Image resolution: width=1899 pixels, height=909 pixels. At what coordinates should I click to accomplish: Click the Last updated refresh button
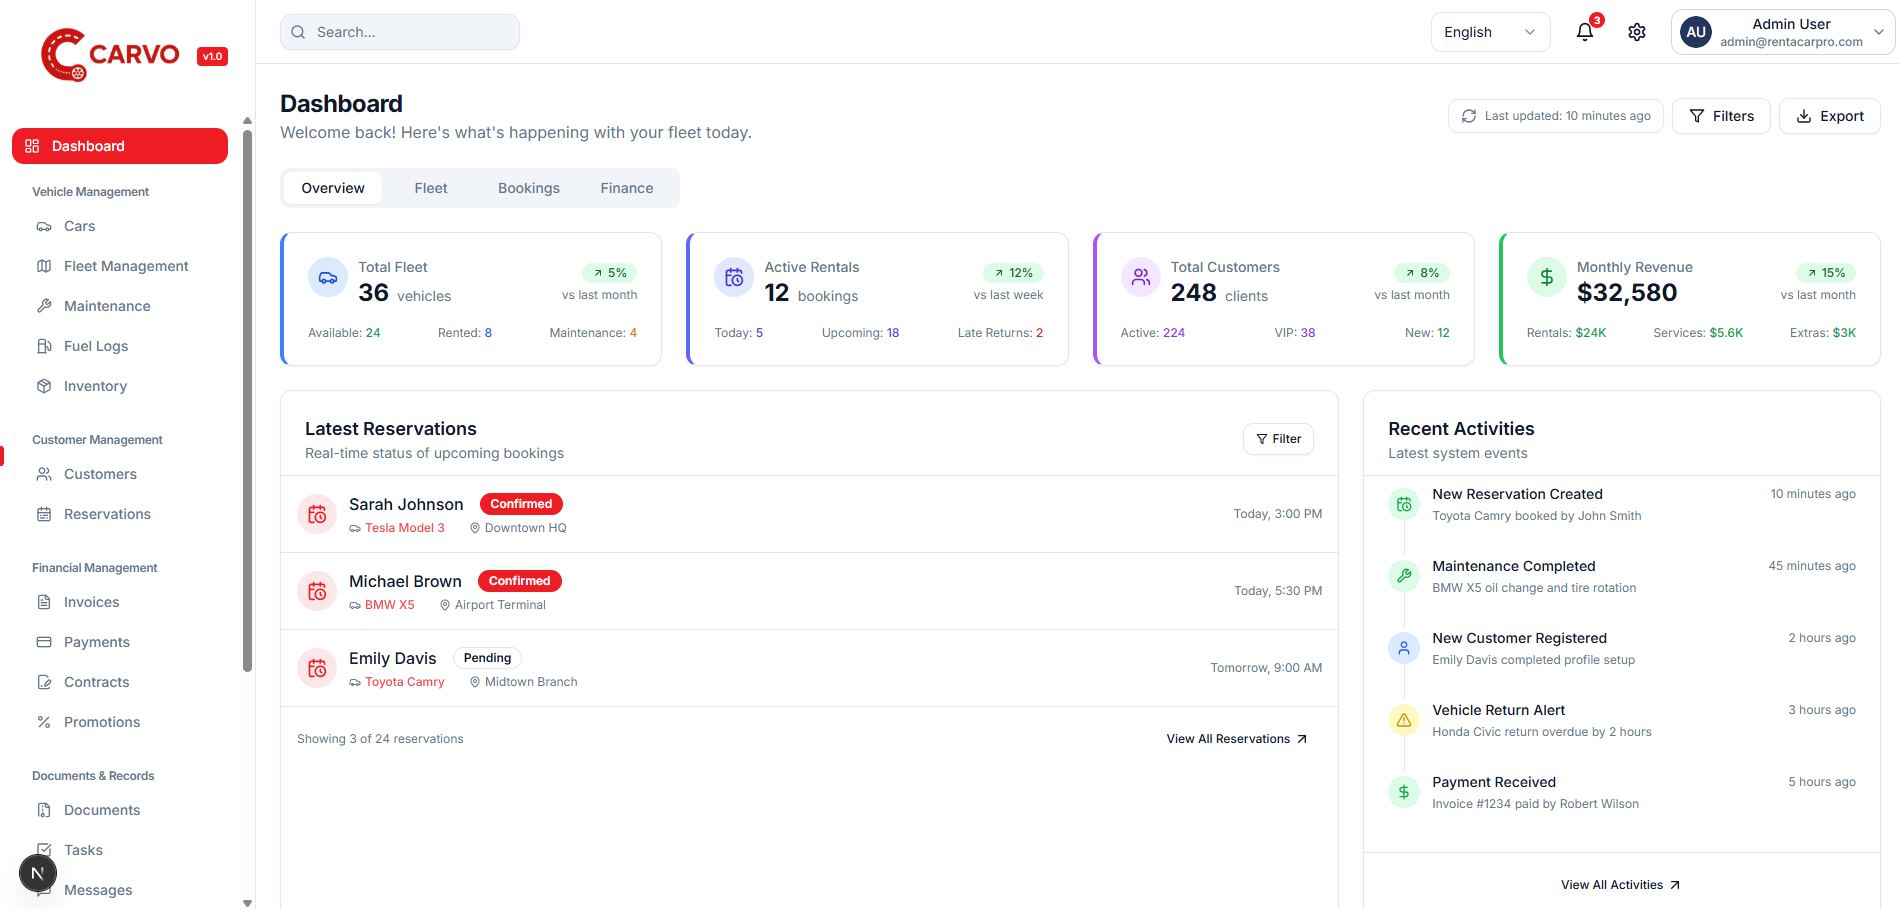1556,116
